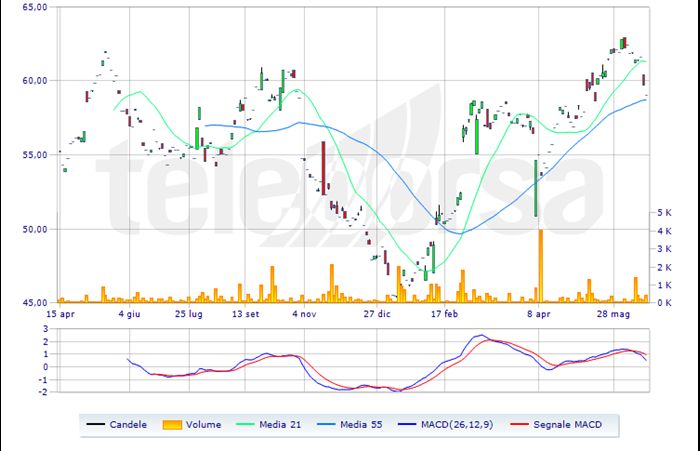This screenshot has height=451, width=700.
Task: Click the 25 lug date label
Action: pos(188,314)
